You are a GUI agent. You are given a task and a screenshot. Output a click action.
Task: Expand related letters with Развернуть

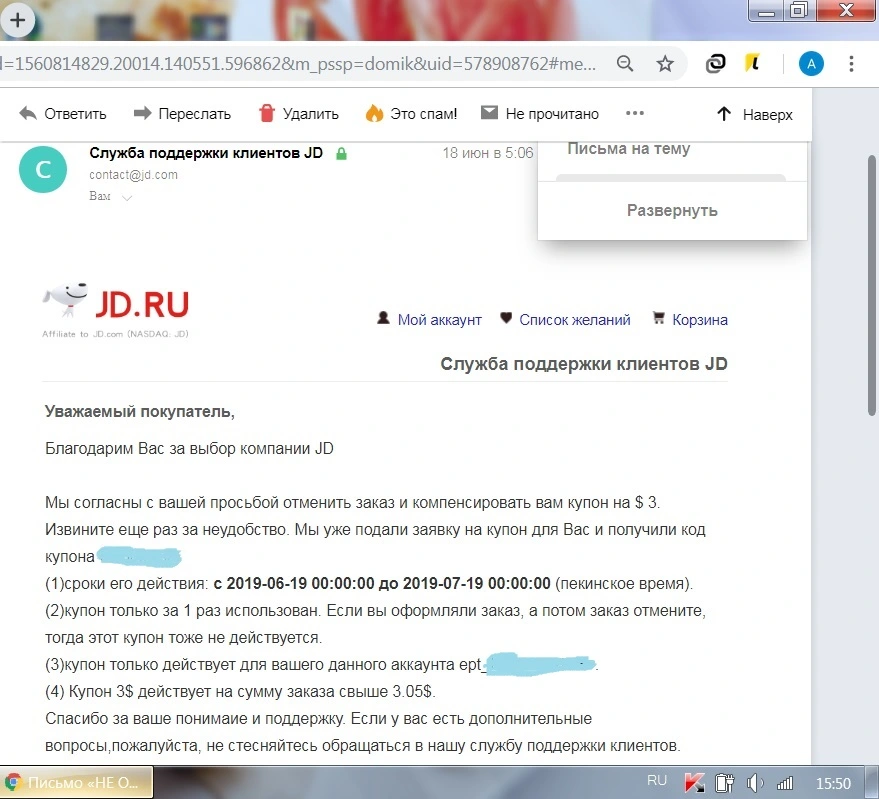[x=672, y=211]
